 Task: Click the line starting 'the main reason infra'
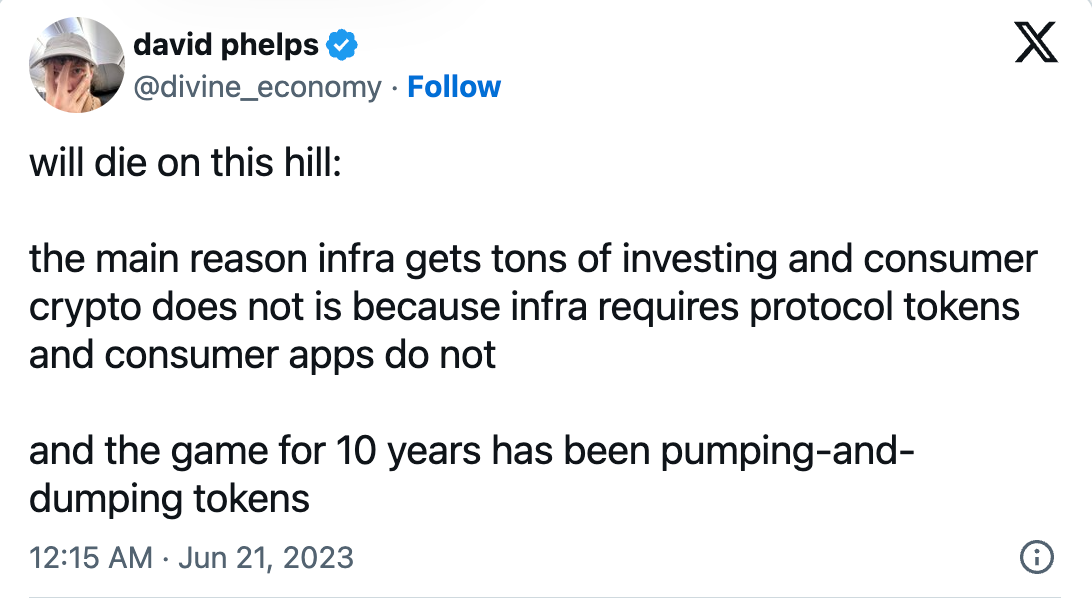533,260
